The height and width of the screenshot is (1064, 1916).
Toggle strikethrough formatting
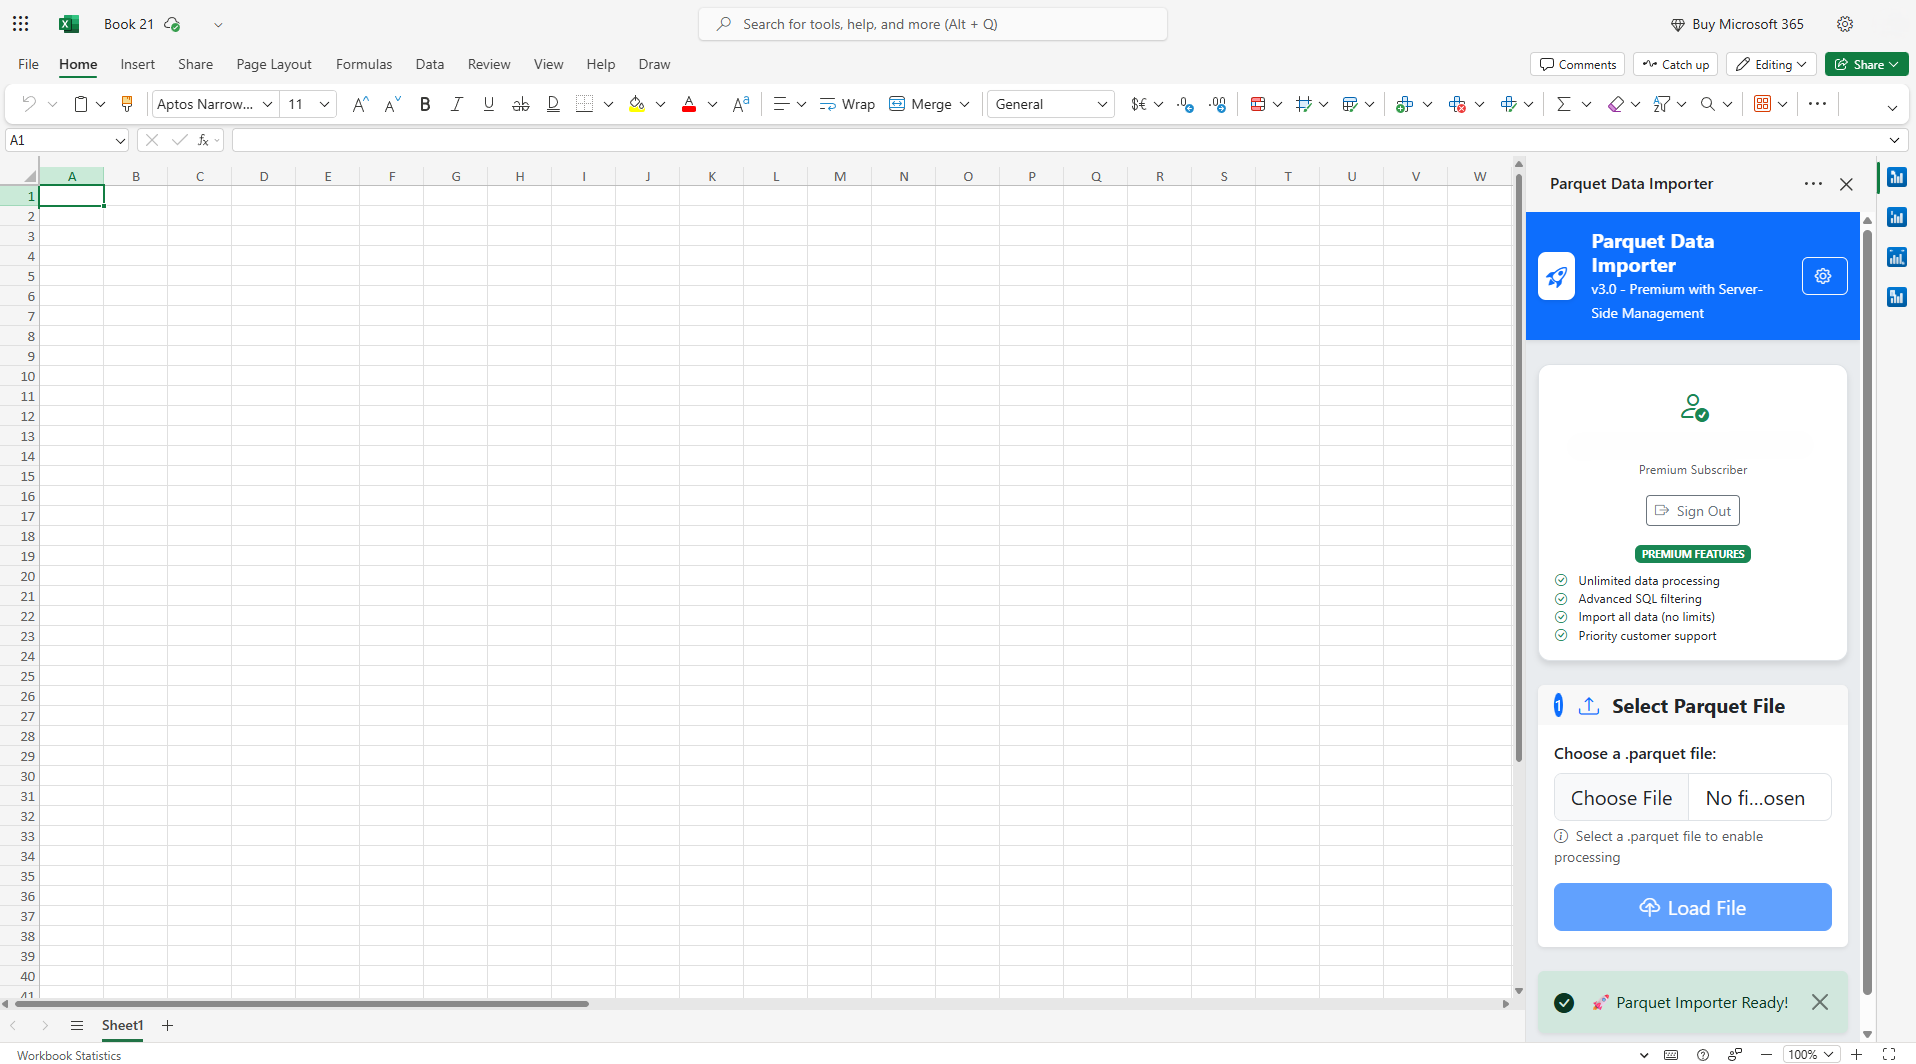pyautogui.click(x=521, y=104)
